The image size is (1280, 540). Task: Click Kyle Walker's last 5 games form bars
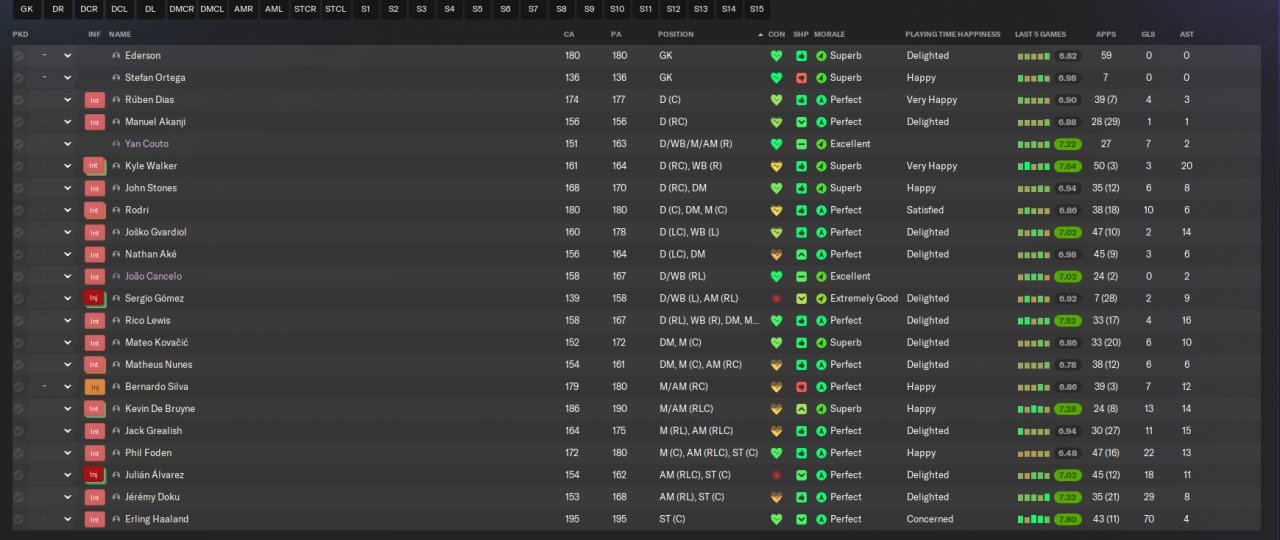pyautogui.click(x=1034, y=166)
